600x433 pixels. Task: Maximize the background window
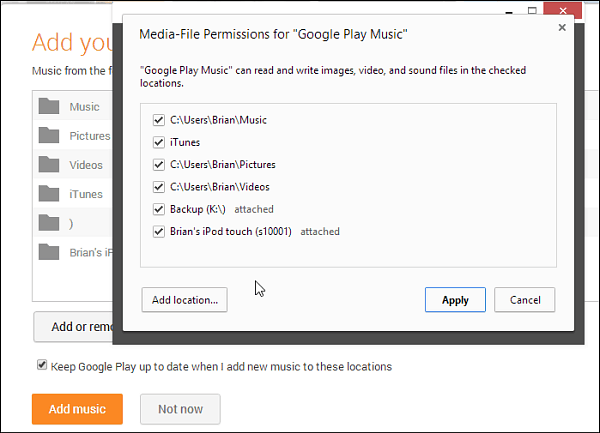pyautogui.click(x=532, y=10)
